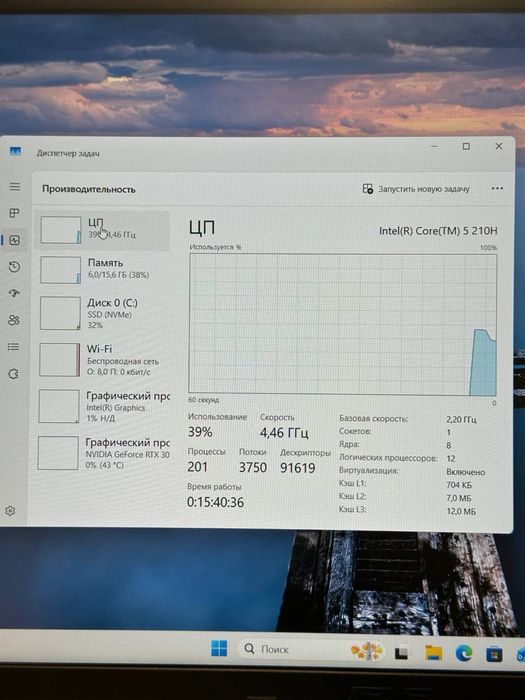The width and height of the screenshot is (525, 700).
Task: Click the 'Логических процессоров:' label
Action: [x=388, y=458]
